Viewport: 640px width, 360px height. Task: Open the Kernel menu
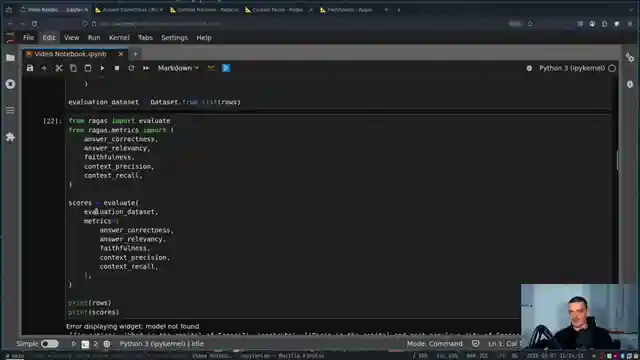click(x=119, y=38)
